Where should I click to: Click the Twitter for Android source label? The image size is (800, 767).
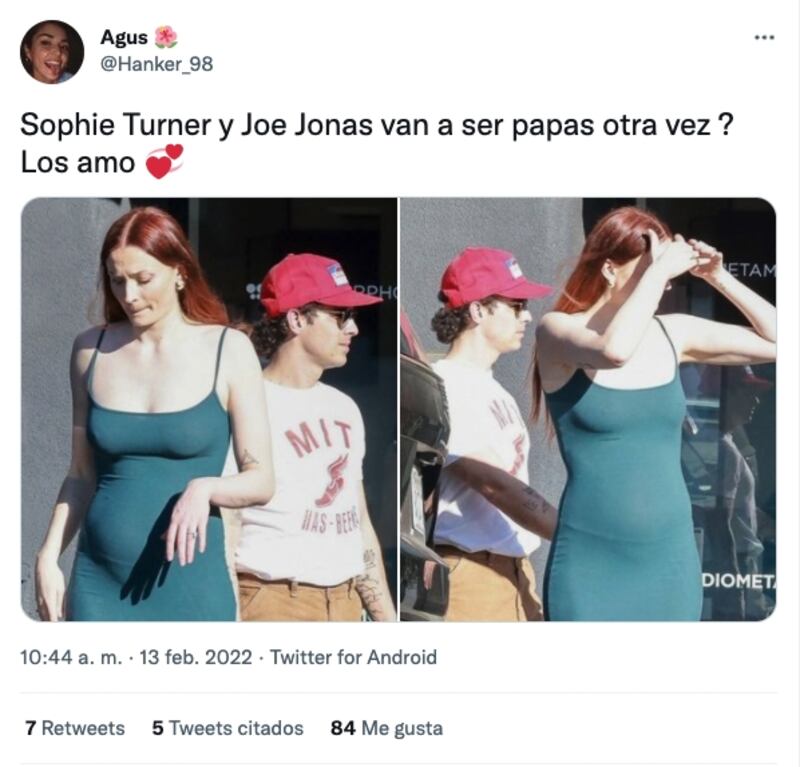(353, 657)
